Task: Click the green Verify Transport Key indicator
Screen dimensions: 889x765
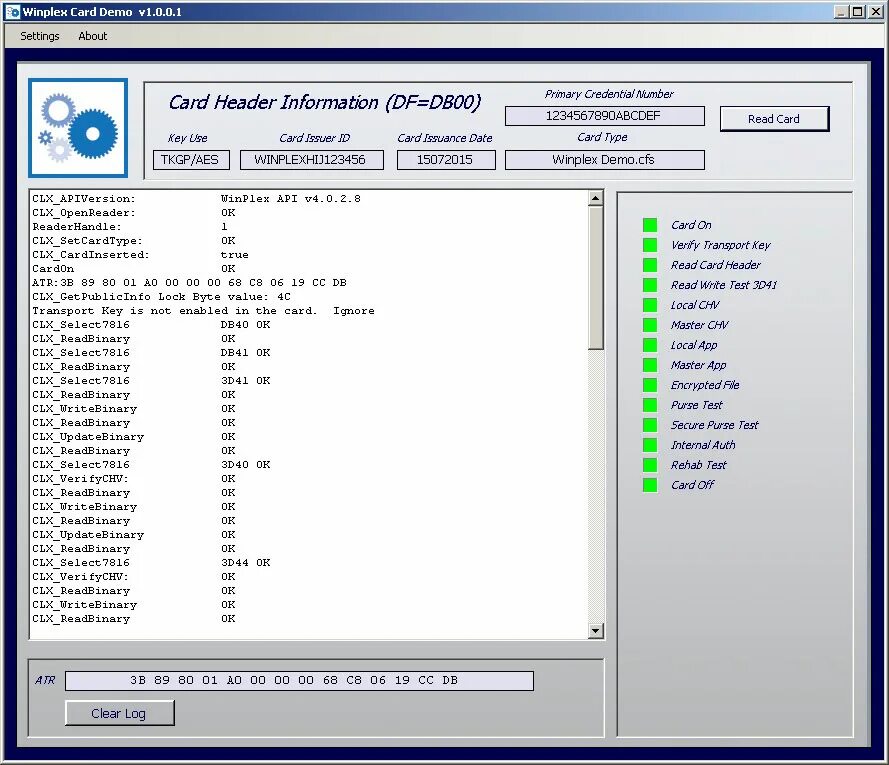Action: click(x=650, y=245)
